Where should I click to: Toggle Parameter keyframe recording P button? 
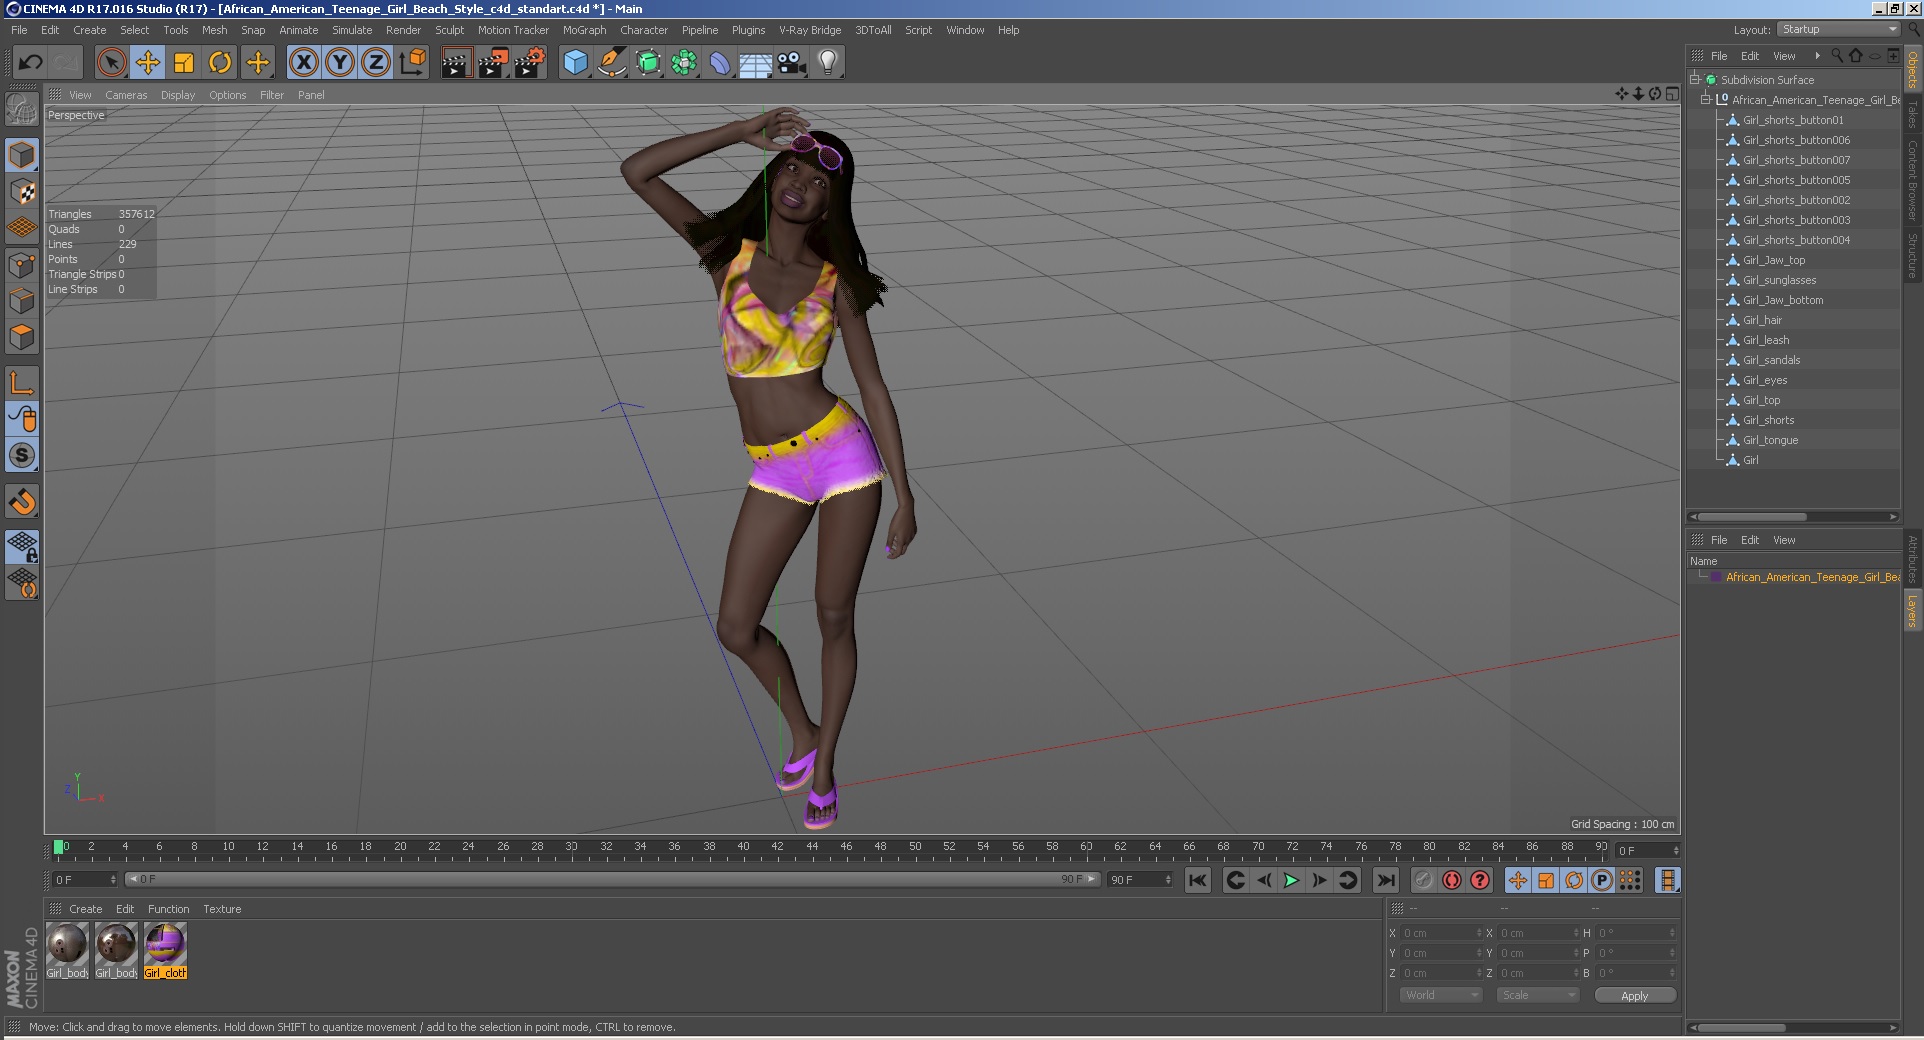coord(1602,880)
